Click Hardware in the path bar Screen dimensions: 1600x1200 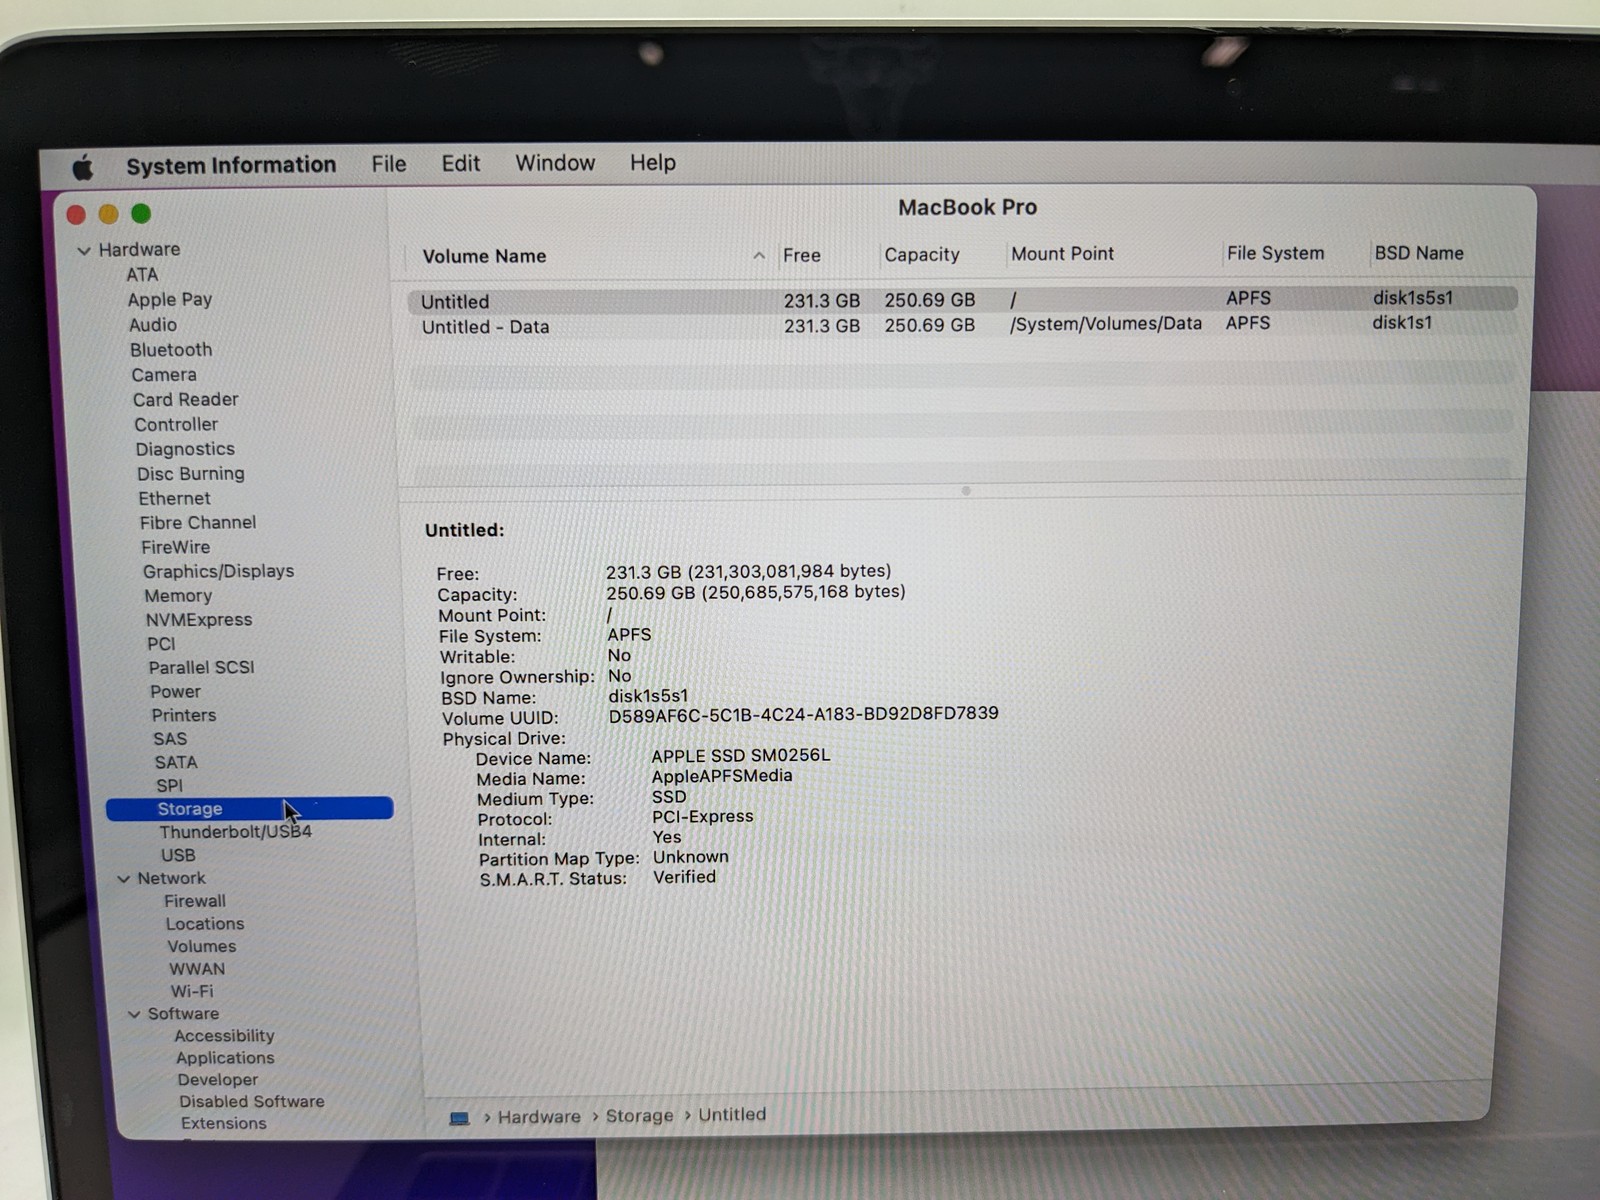(x=539, y=1117)
